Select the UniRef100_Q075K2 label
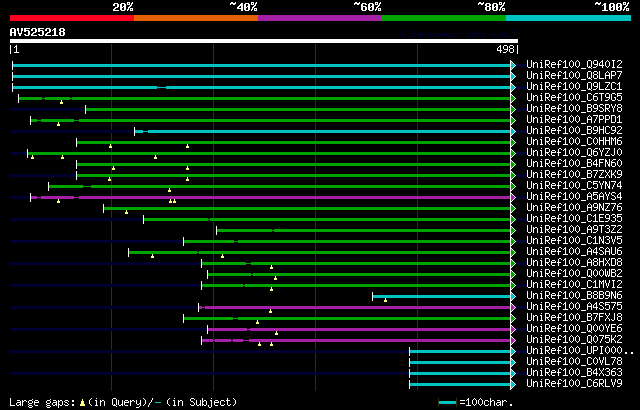640x410 pixels. [574, 340]
